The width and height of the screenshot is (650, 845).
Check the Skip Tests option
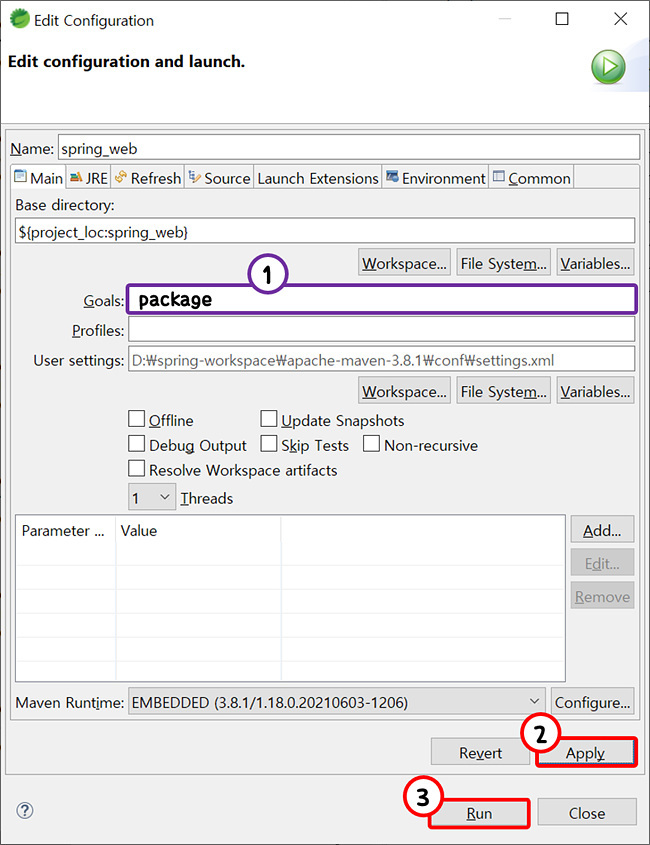coord(268,444)
